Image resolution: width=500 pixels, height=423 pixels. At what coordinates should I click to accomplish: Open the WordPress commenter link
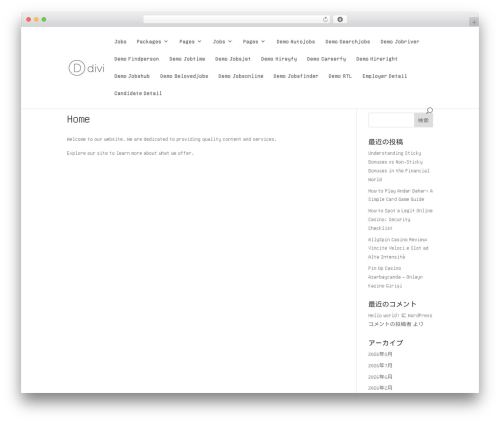420,315
